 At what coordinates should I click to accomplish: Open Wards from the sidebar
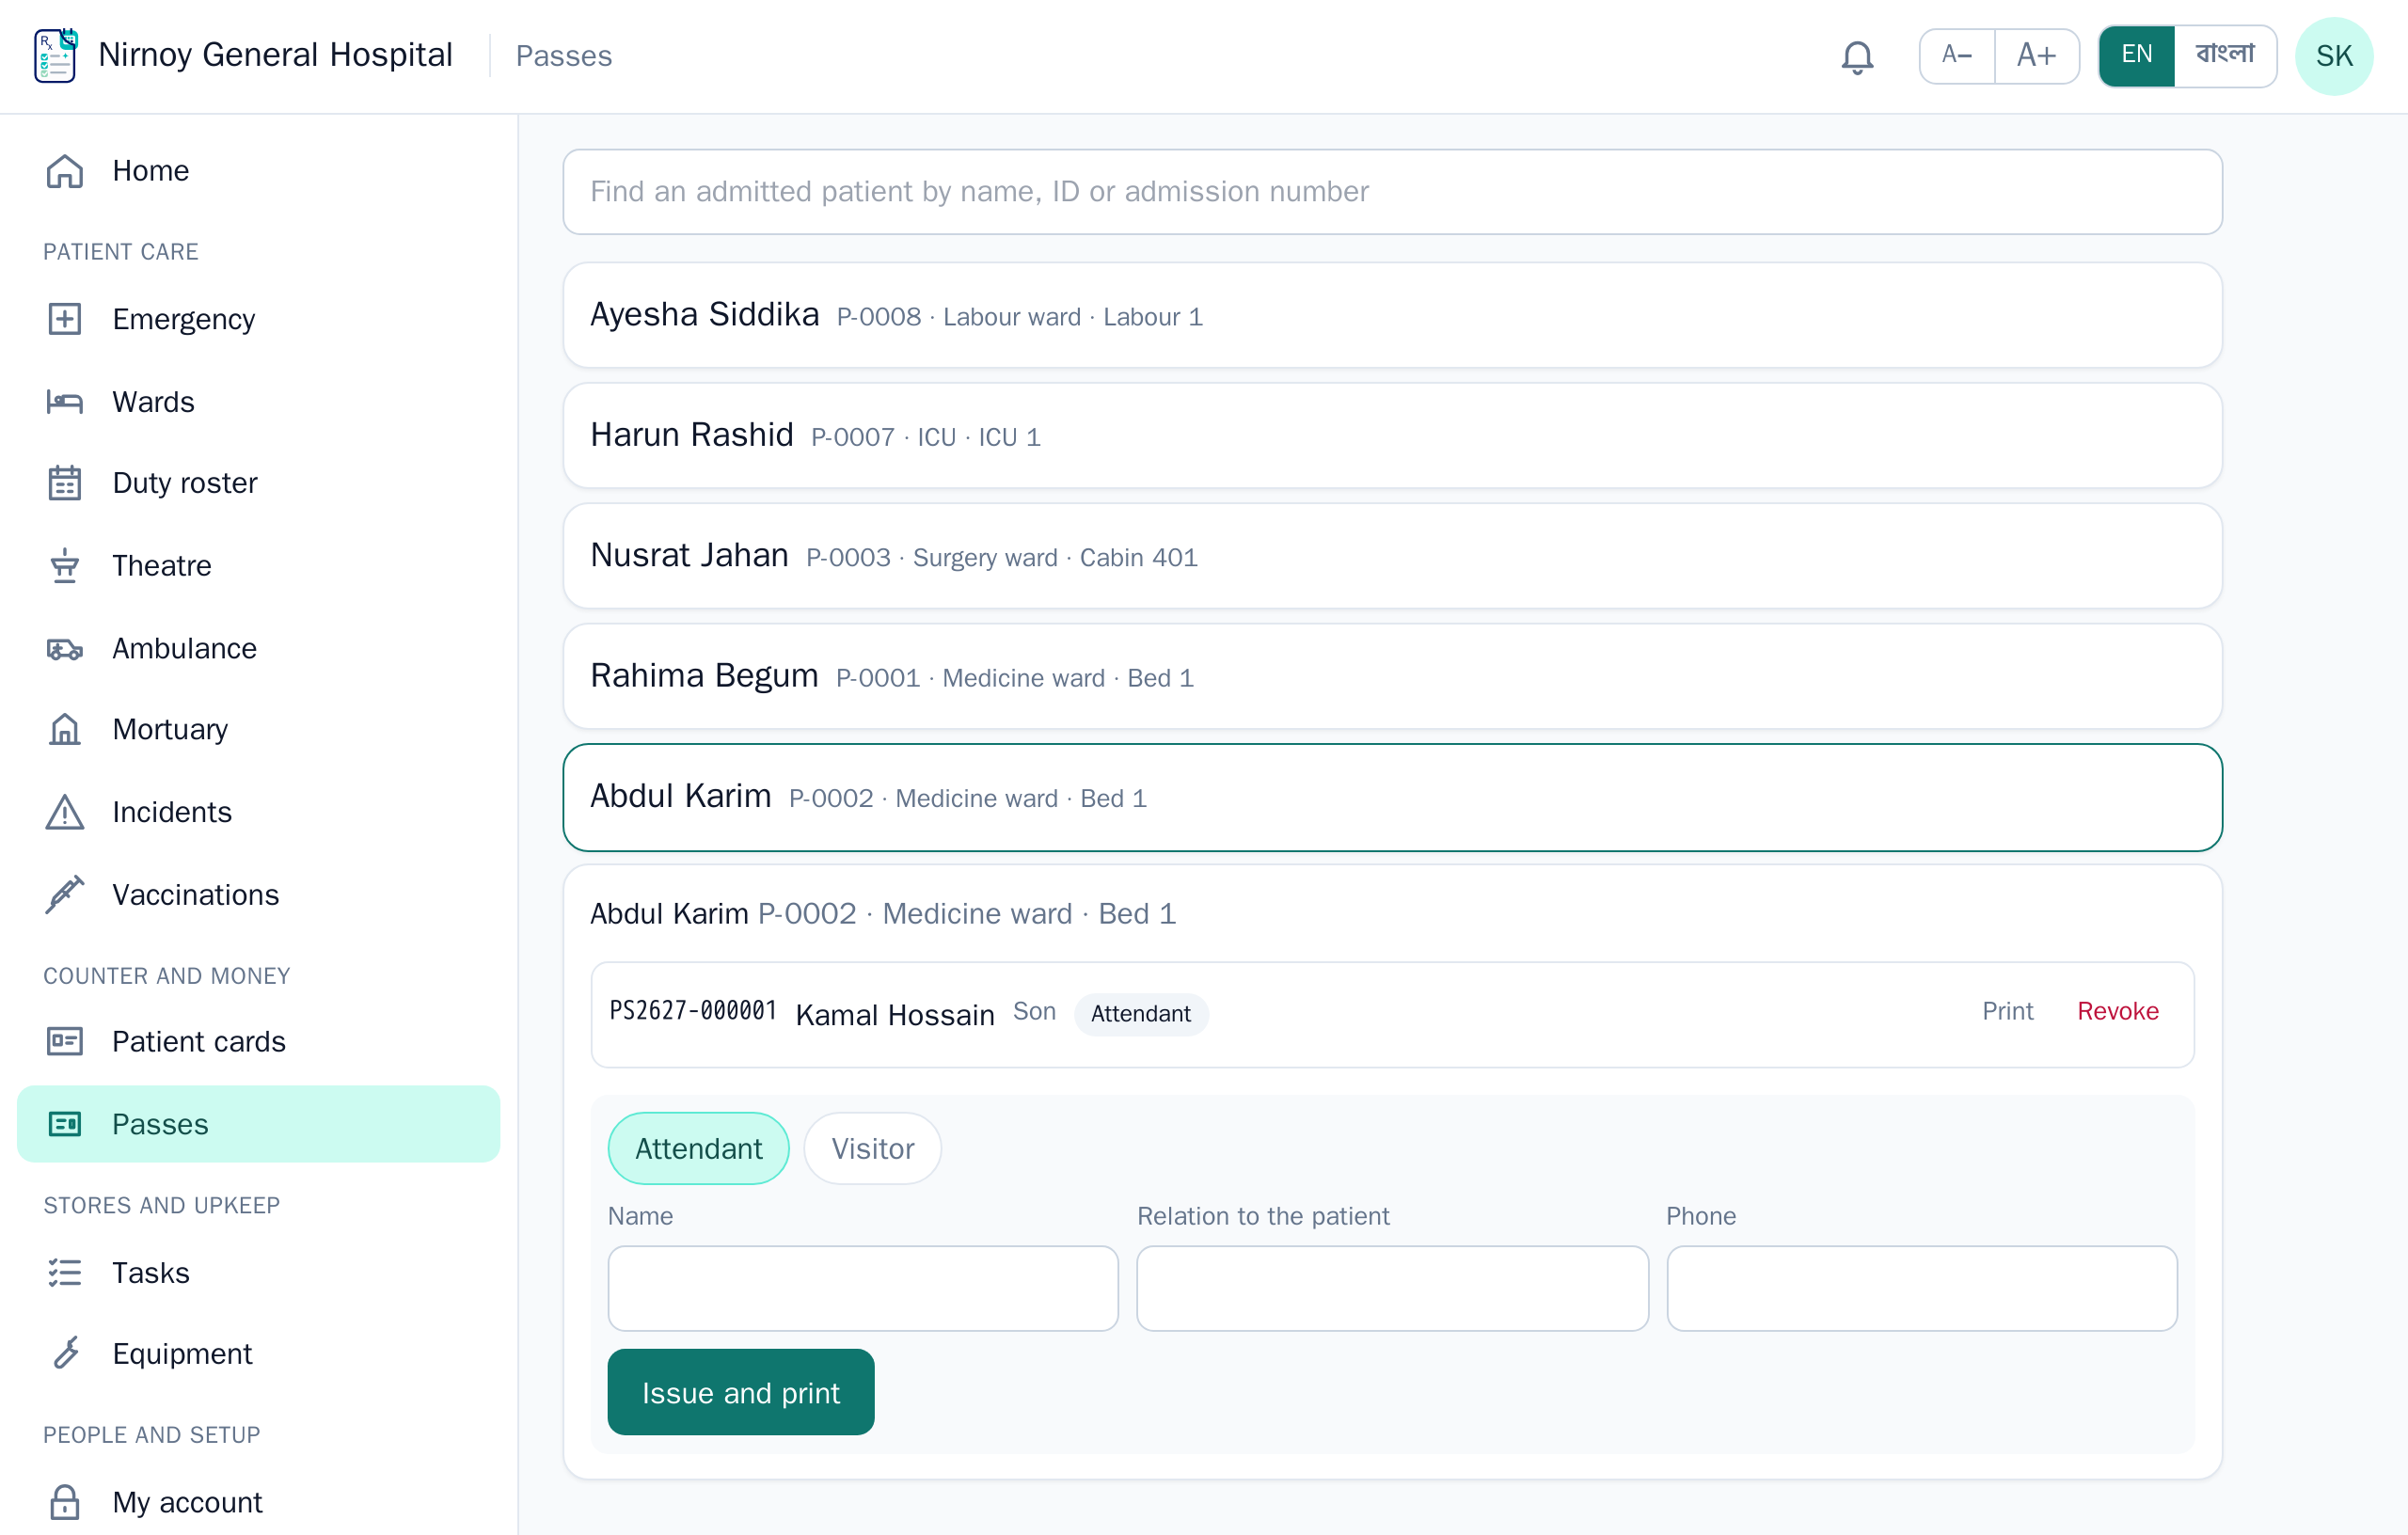coord(258,402)
